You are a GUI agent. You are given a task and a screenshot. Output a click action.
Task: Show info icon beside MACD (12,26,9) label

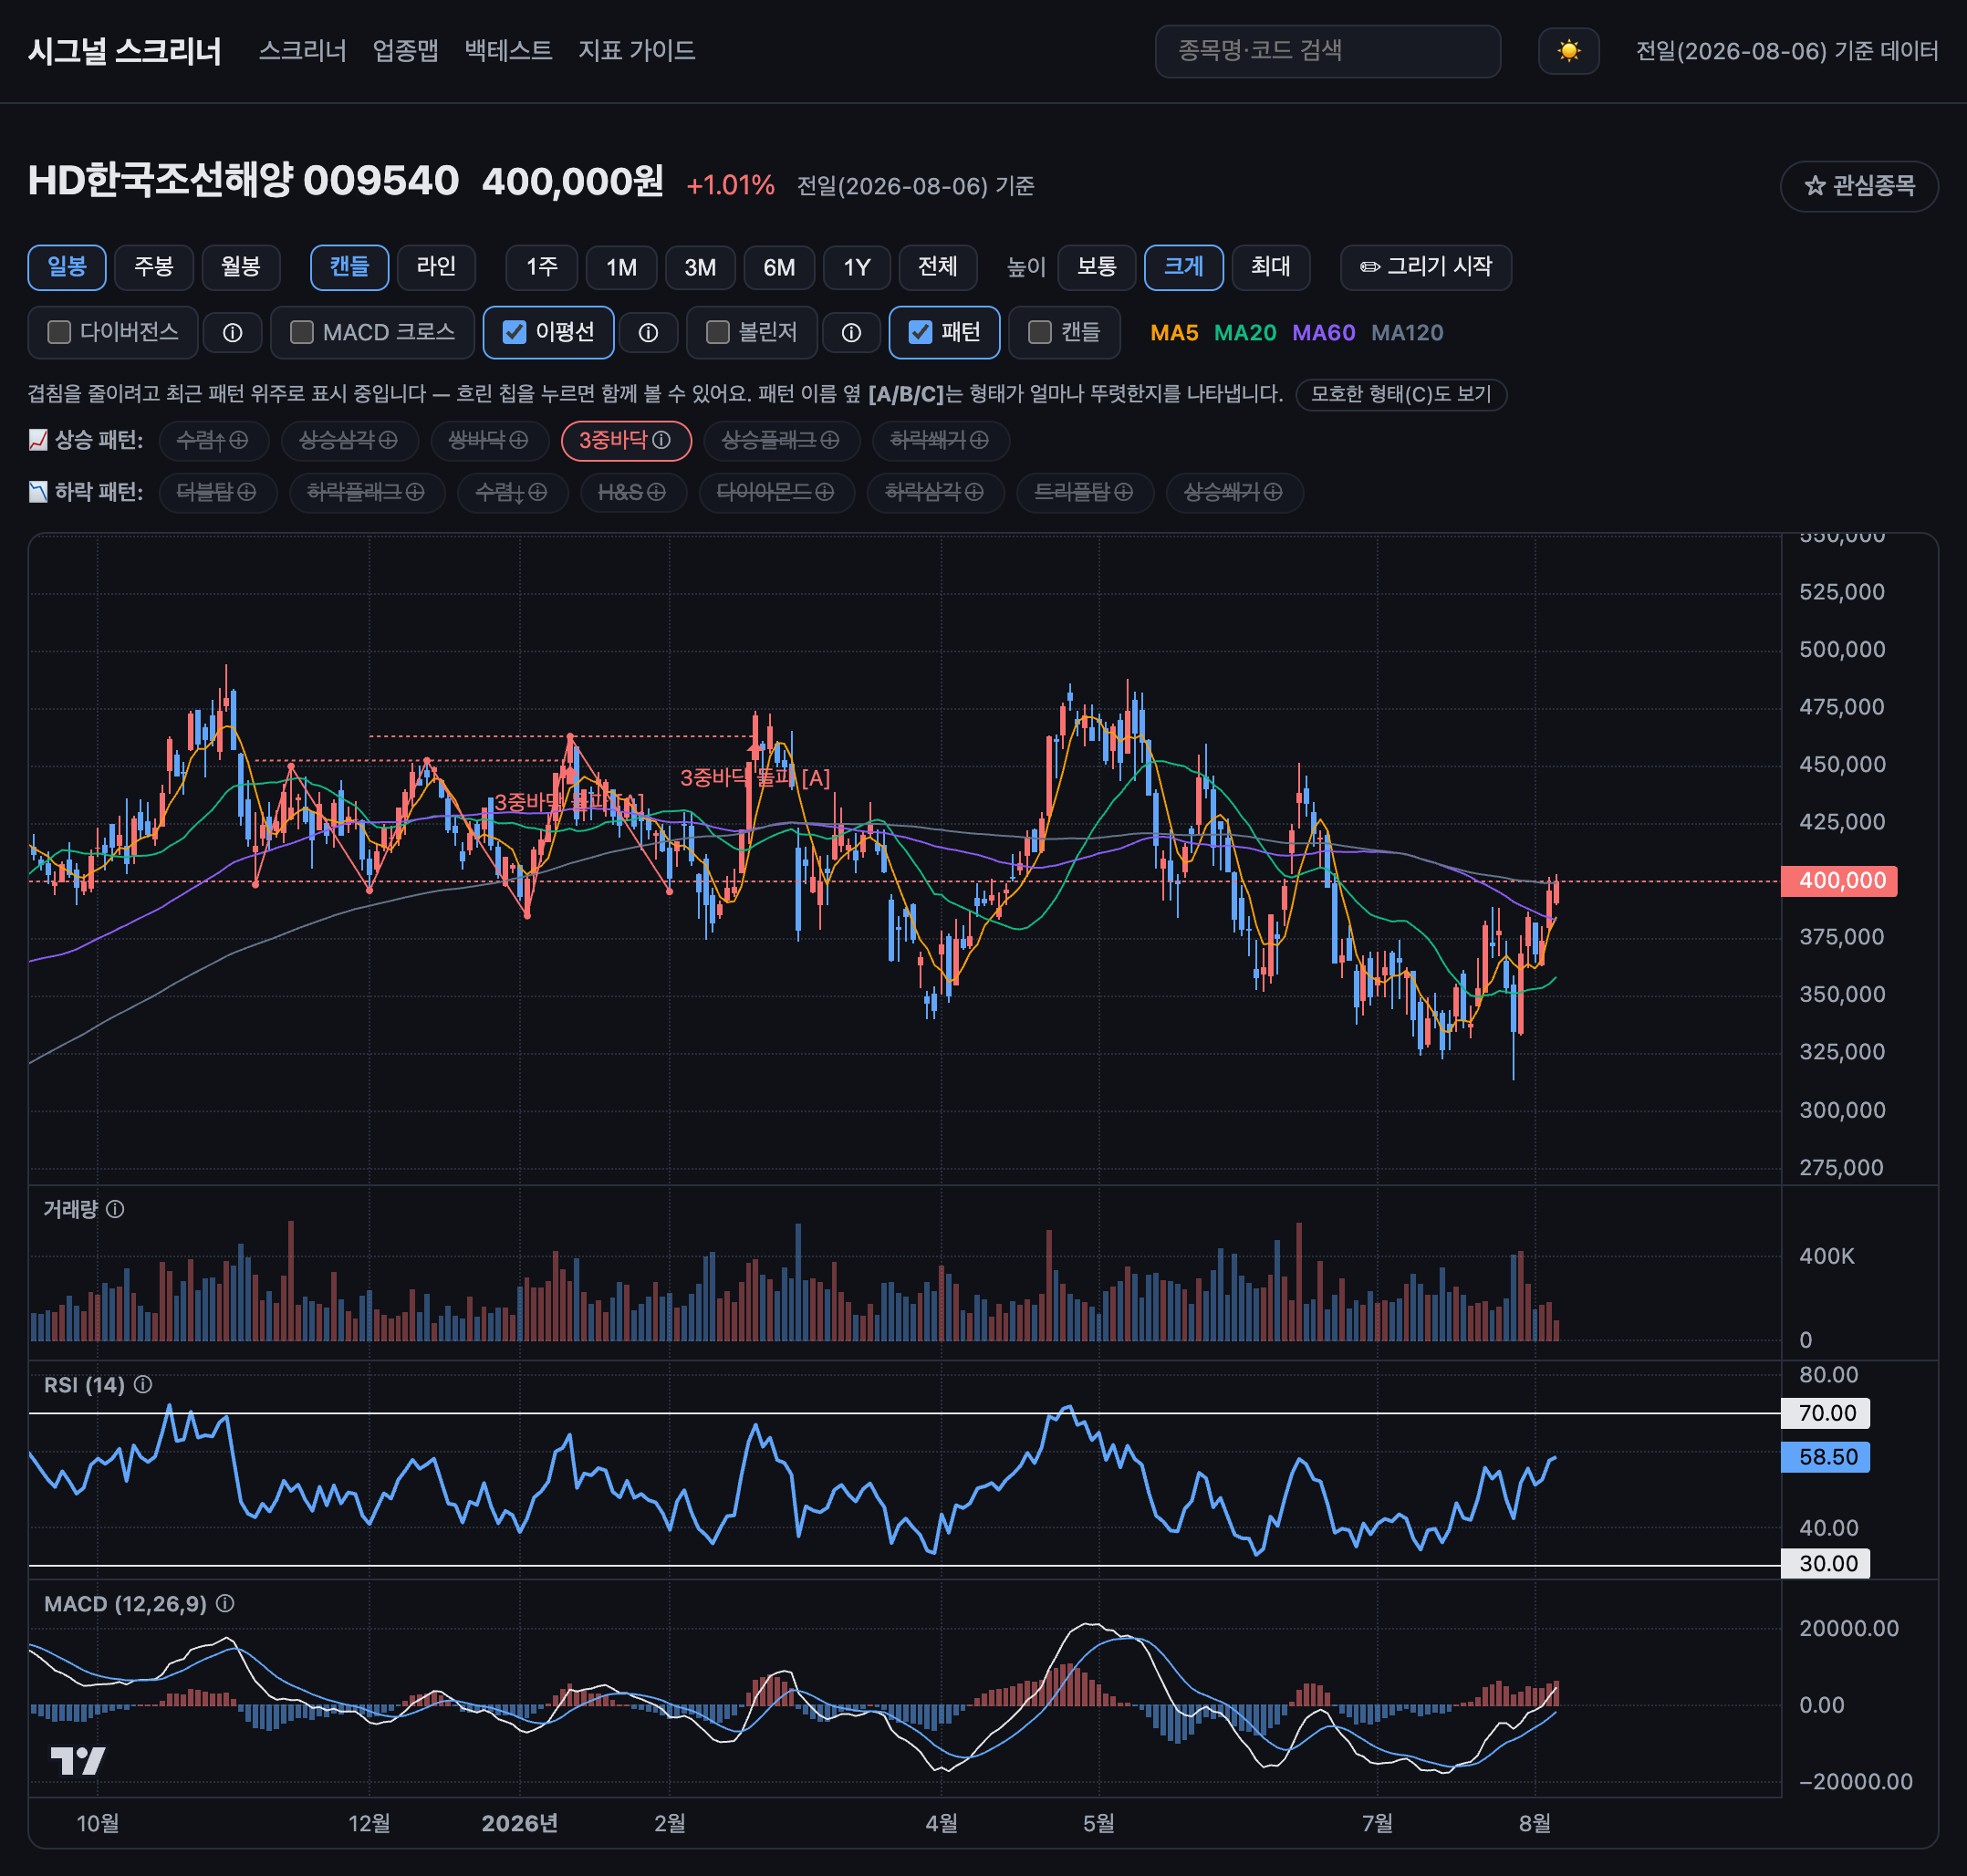(x=225, y=1603)
